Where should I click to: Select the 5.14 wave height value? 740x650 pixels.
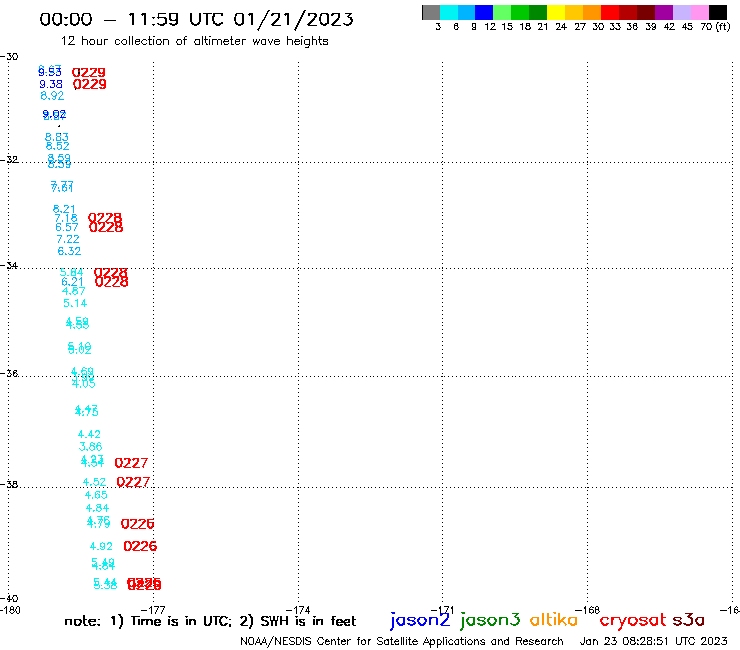click(x=75, y=303)
